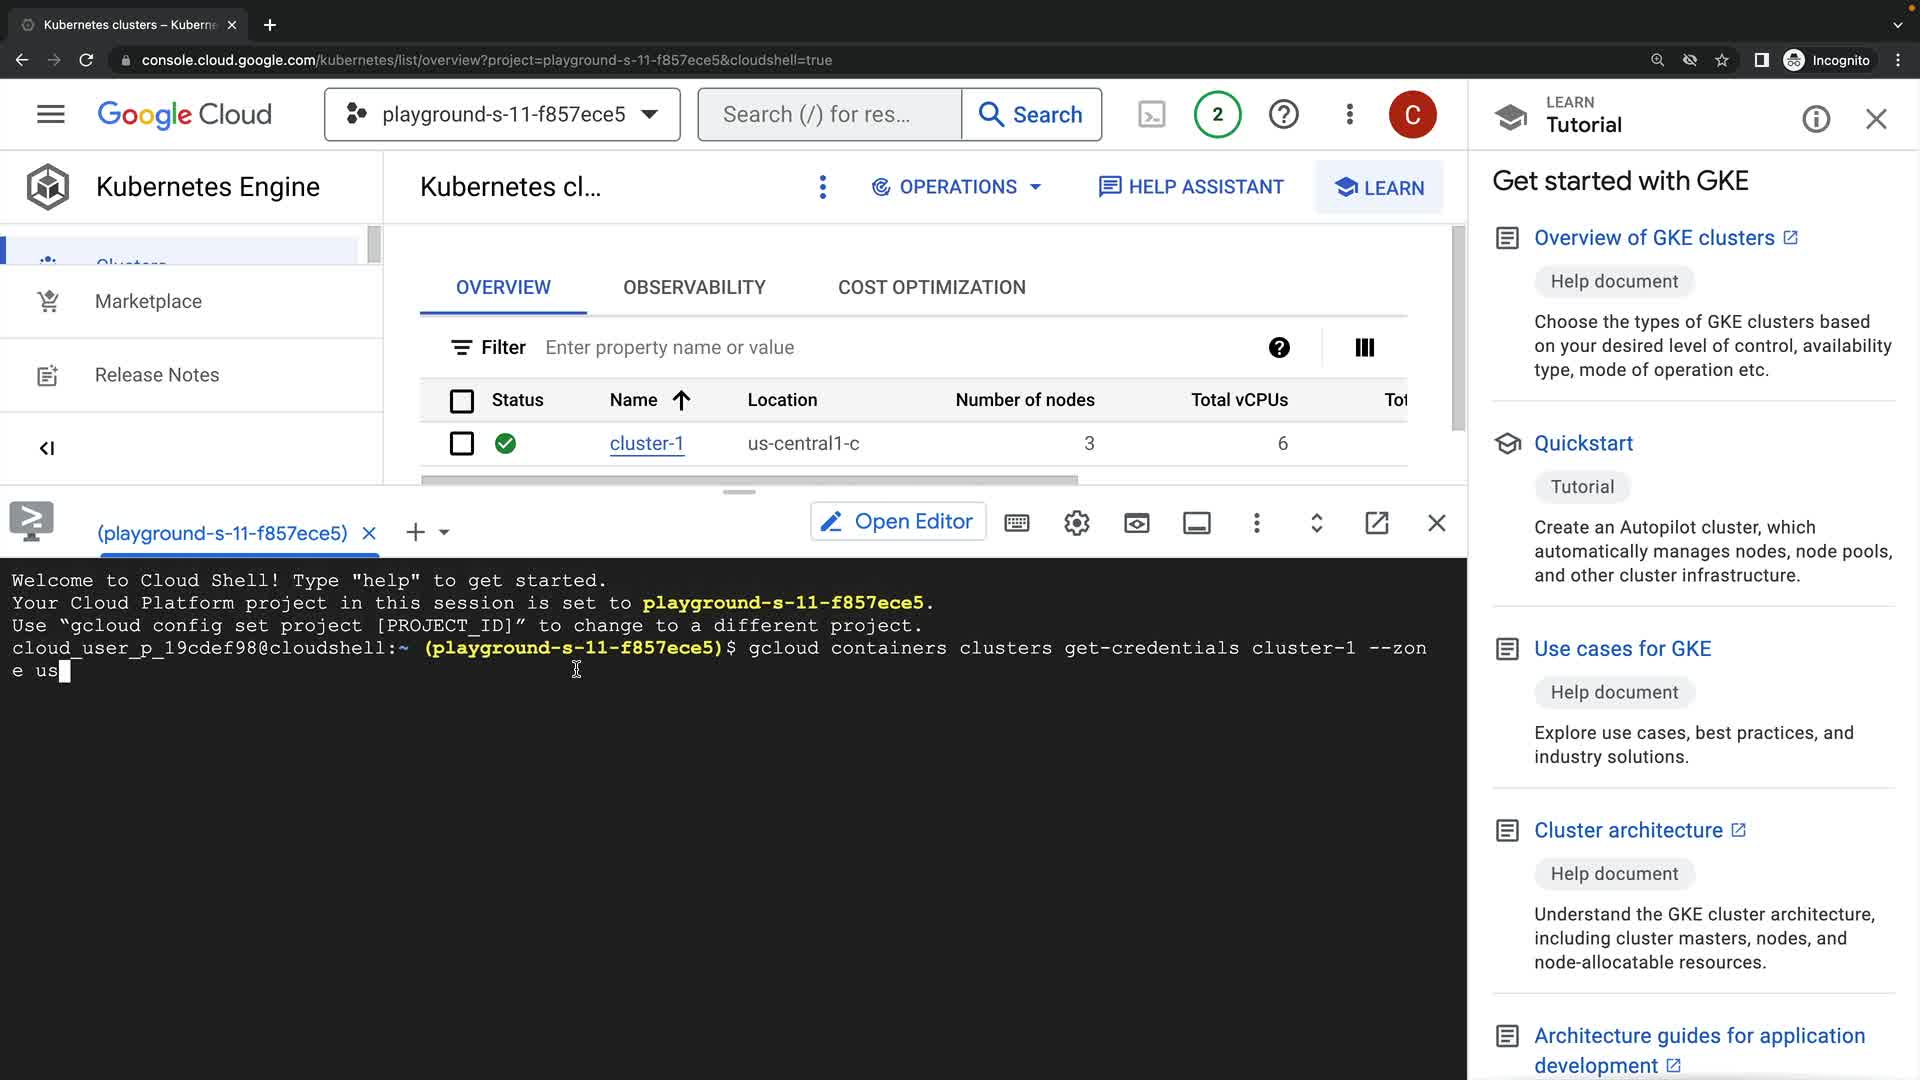Open the main navigation hamburger menu
This screenshot has width=1920, height=1080.
pos(50,115)
